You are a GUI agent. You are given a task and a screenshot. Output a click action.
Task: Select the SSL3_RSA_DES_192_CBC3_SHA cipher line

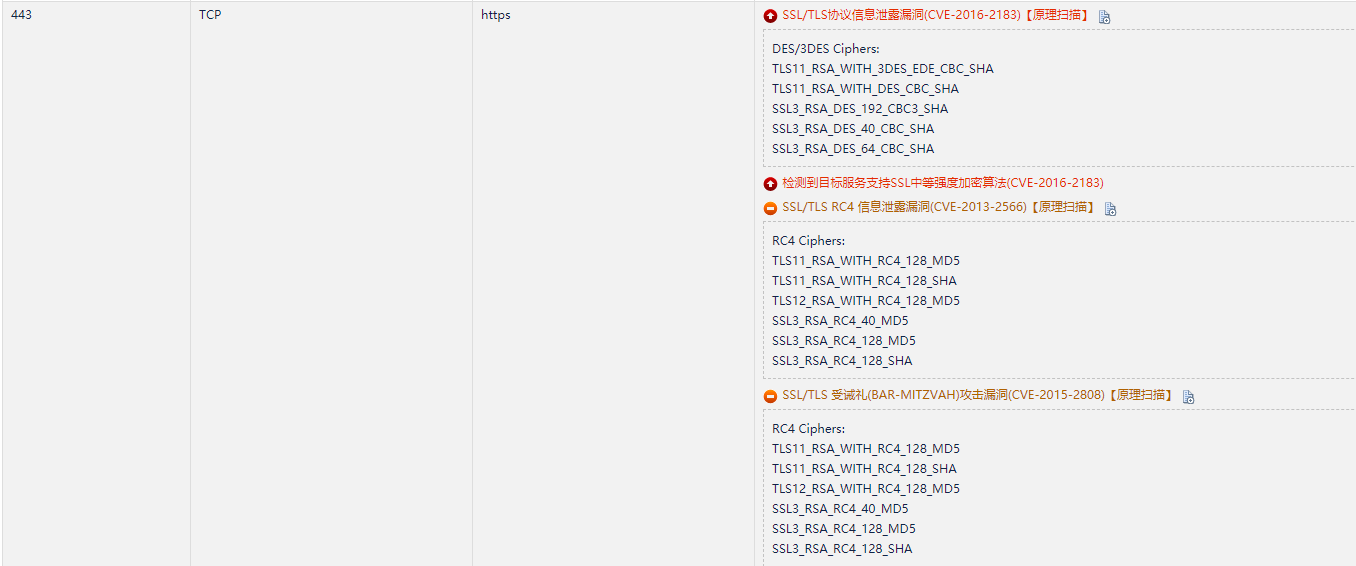(860, 109)
